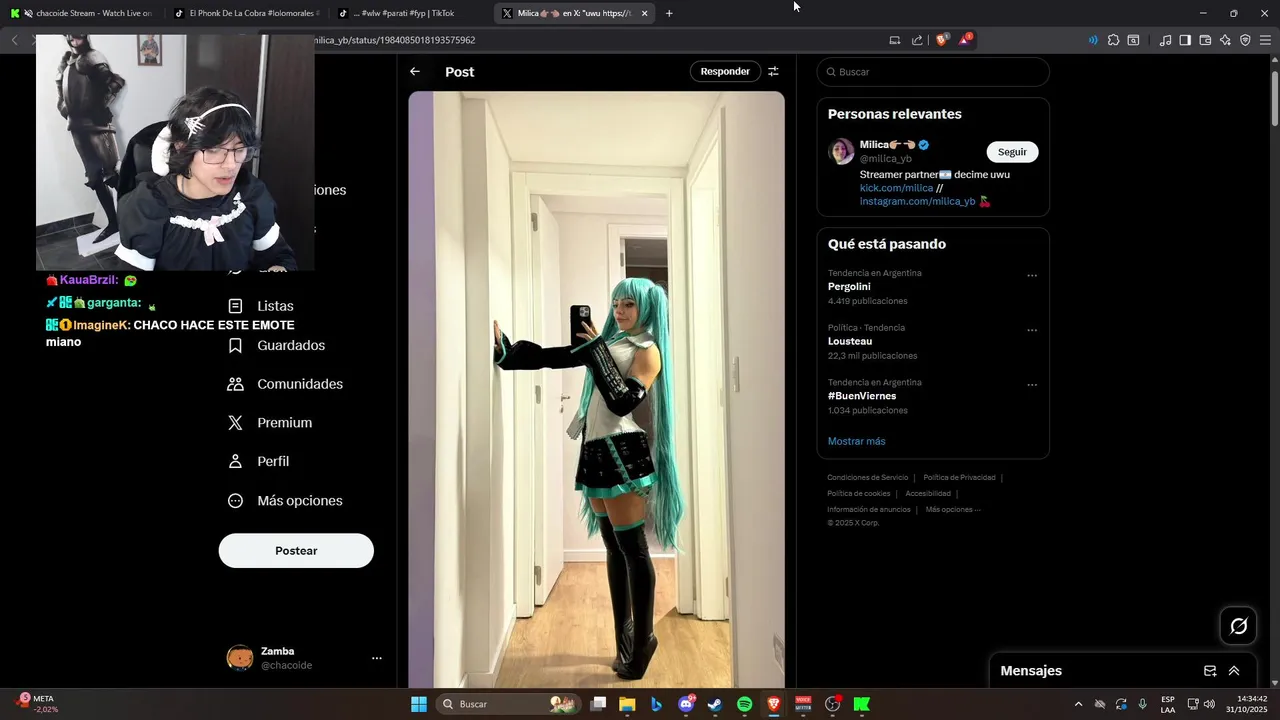
Task: Open Condiciones de Servicio footer link
Action: tap(867, 478)
